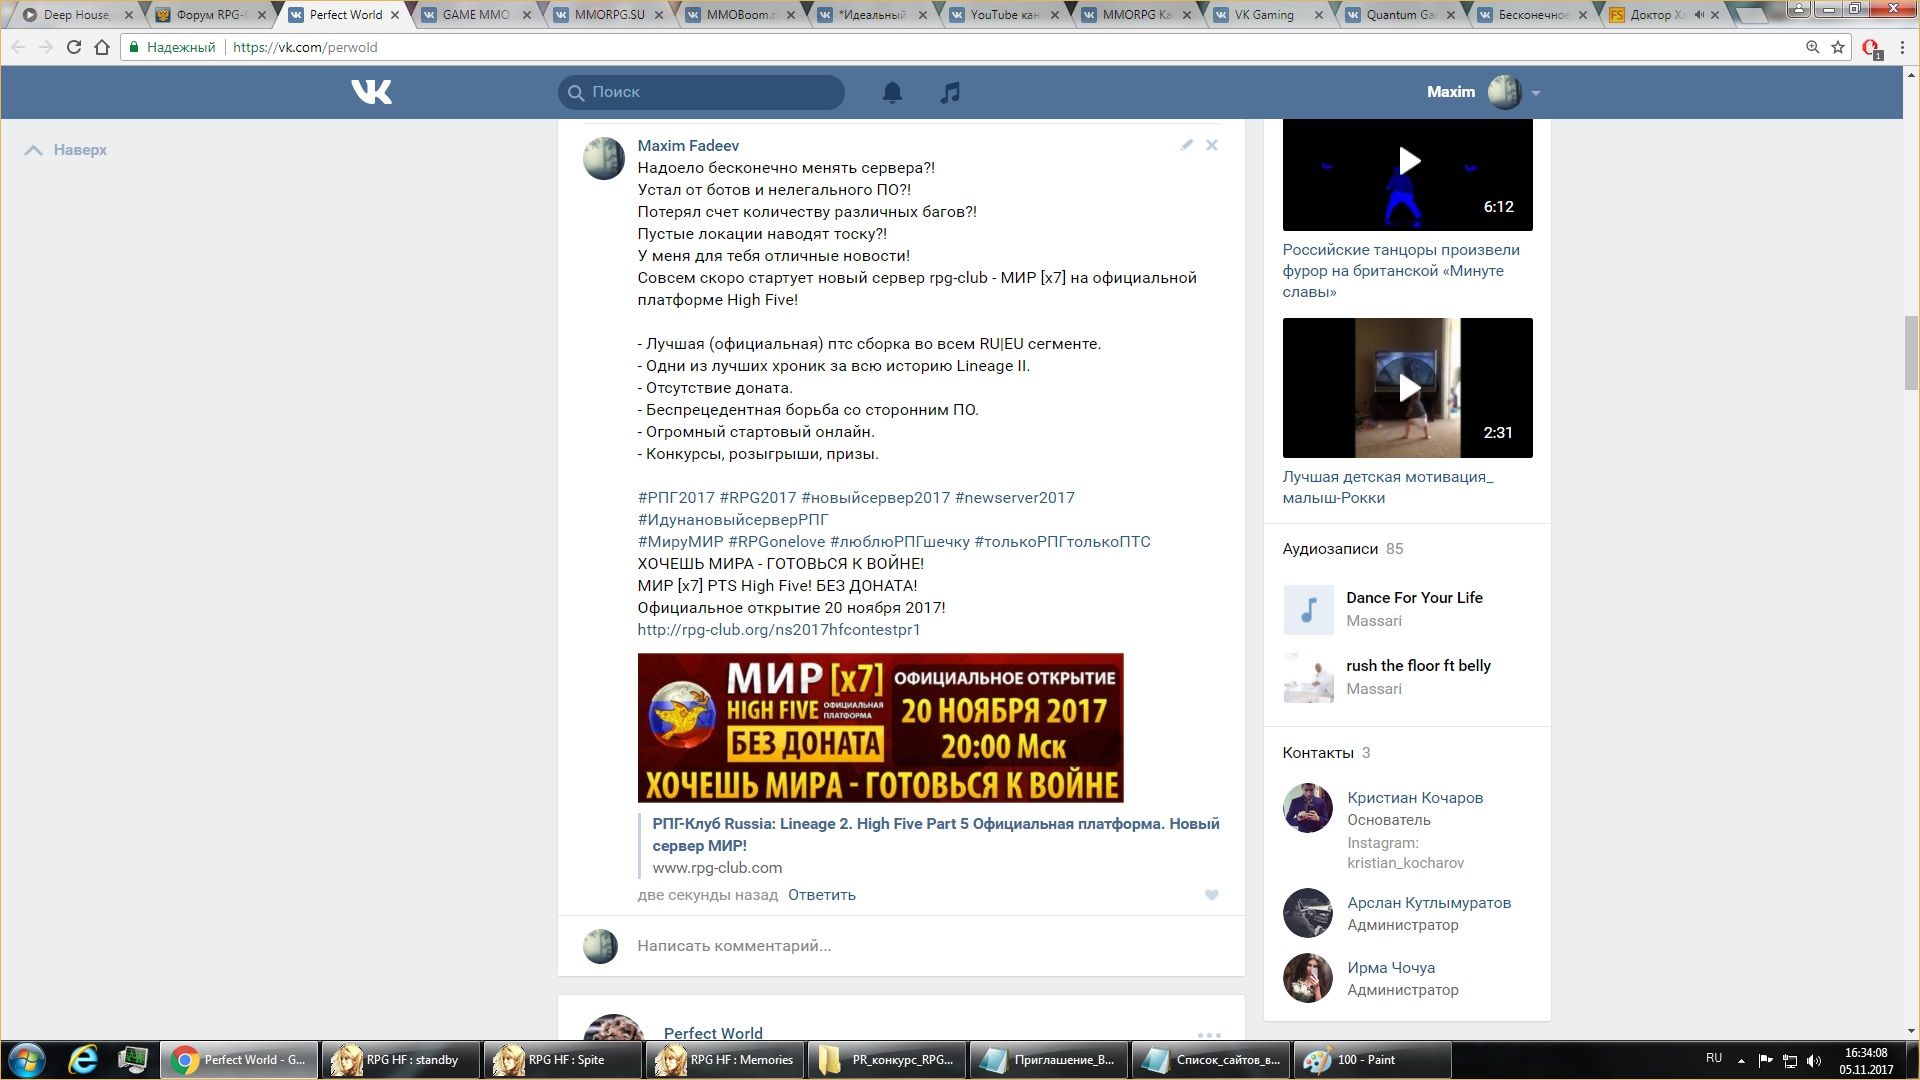Open Perfect World next post author
The image size is (1920, 1080).
713,1033
